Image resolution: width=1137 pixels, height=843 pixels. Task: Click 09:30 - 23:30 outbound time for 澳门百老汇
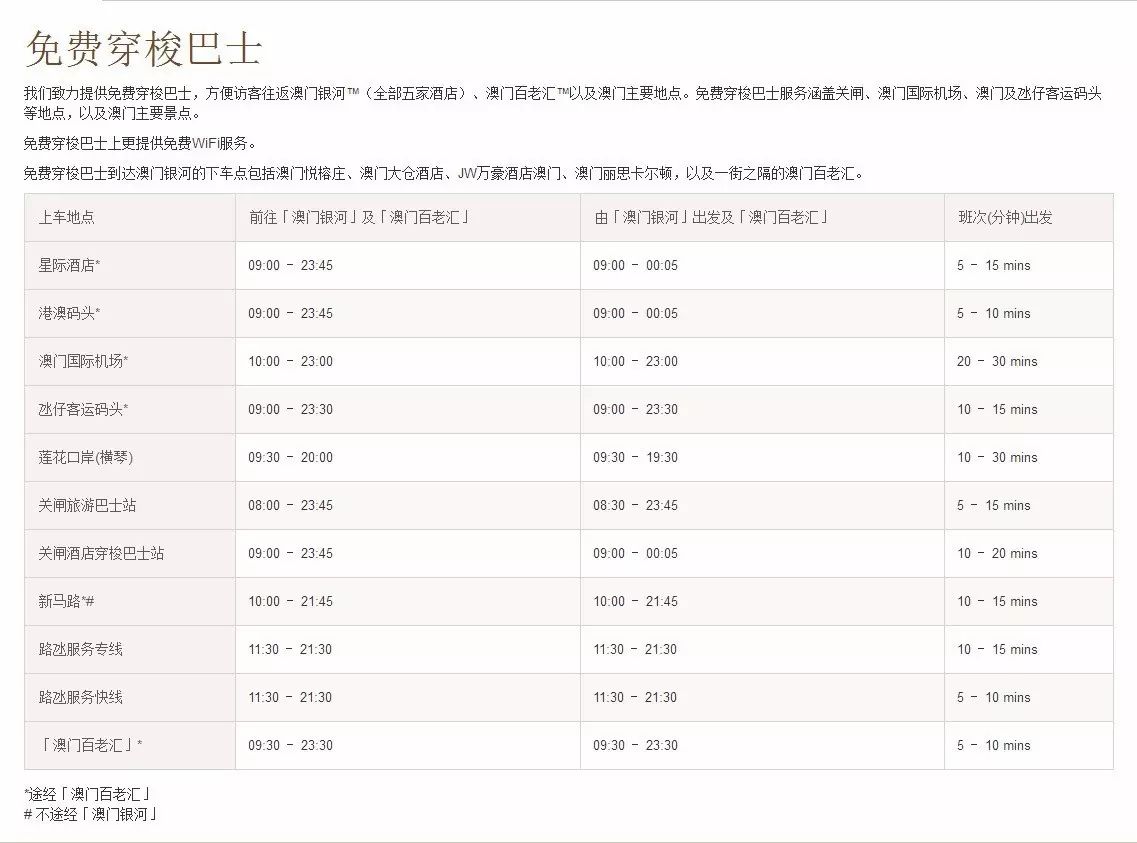tap(635, 745)
